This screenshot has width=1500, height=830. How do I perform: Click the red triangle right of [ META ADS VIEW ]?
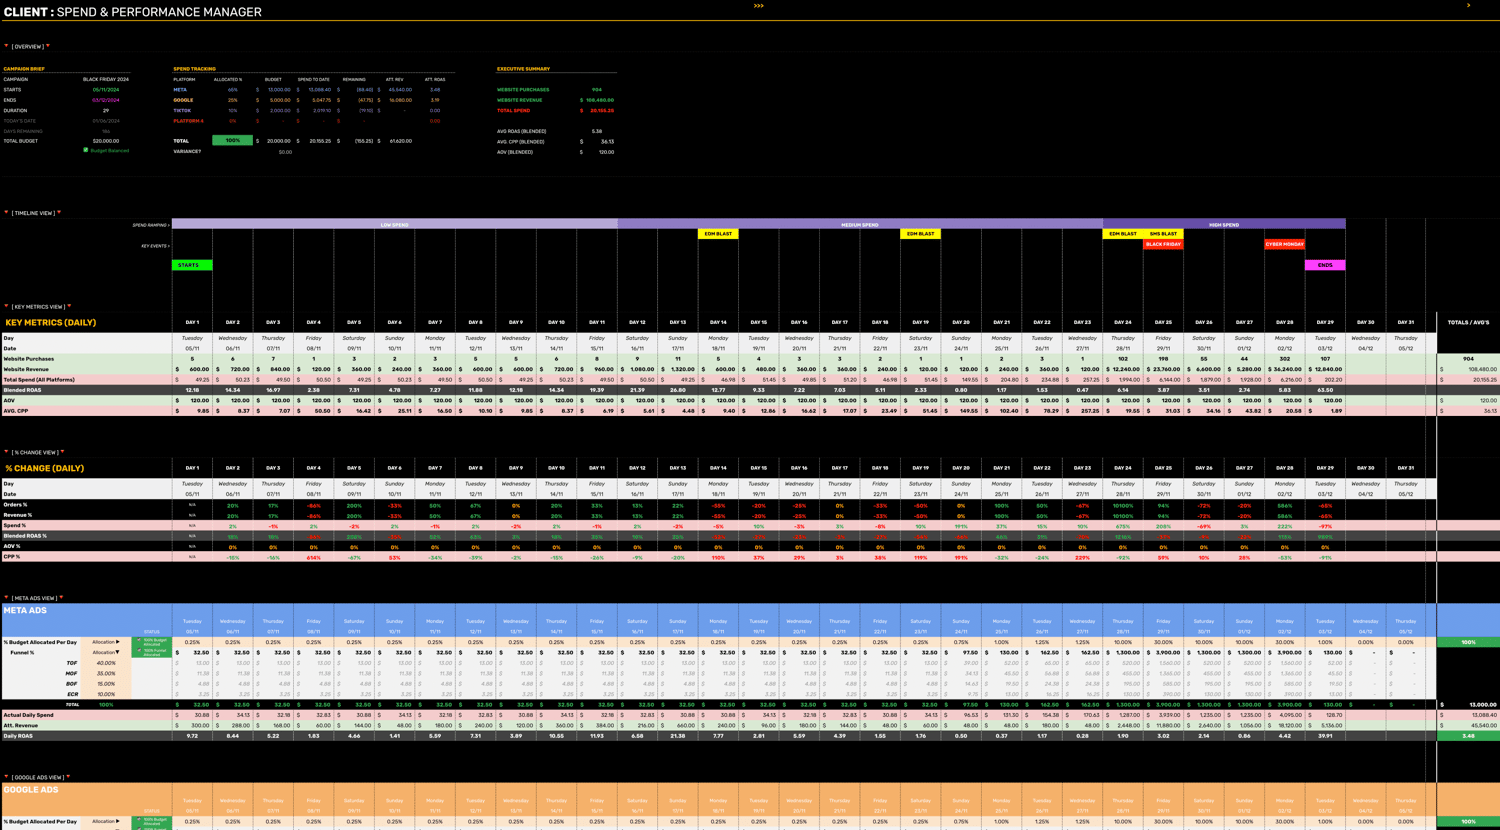point(61,598)
